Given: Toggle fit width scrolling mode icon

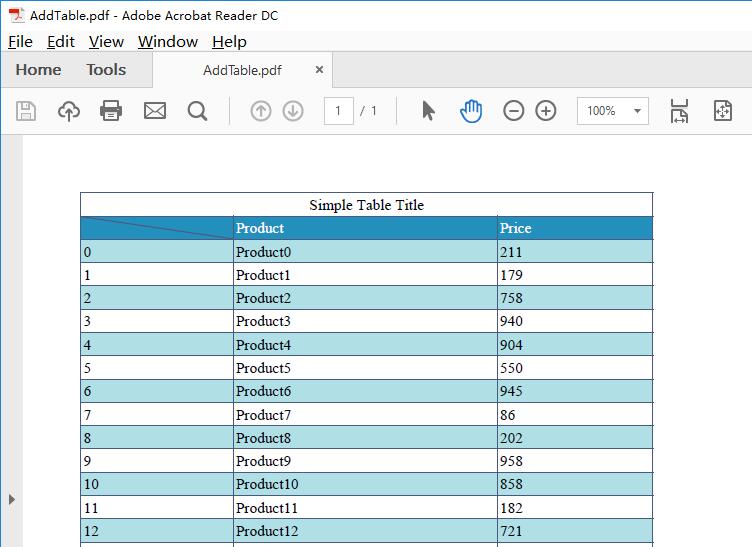Looking at the screenshot, I should (x=680, y=111).
